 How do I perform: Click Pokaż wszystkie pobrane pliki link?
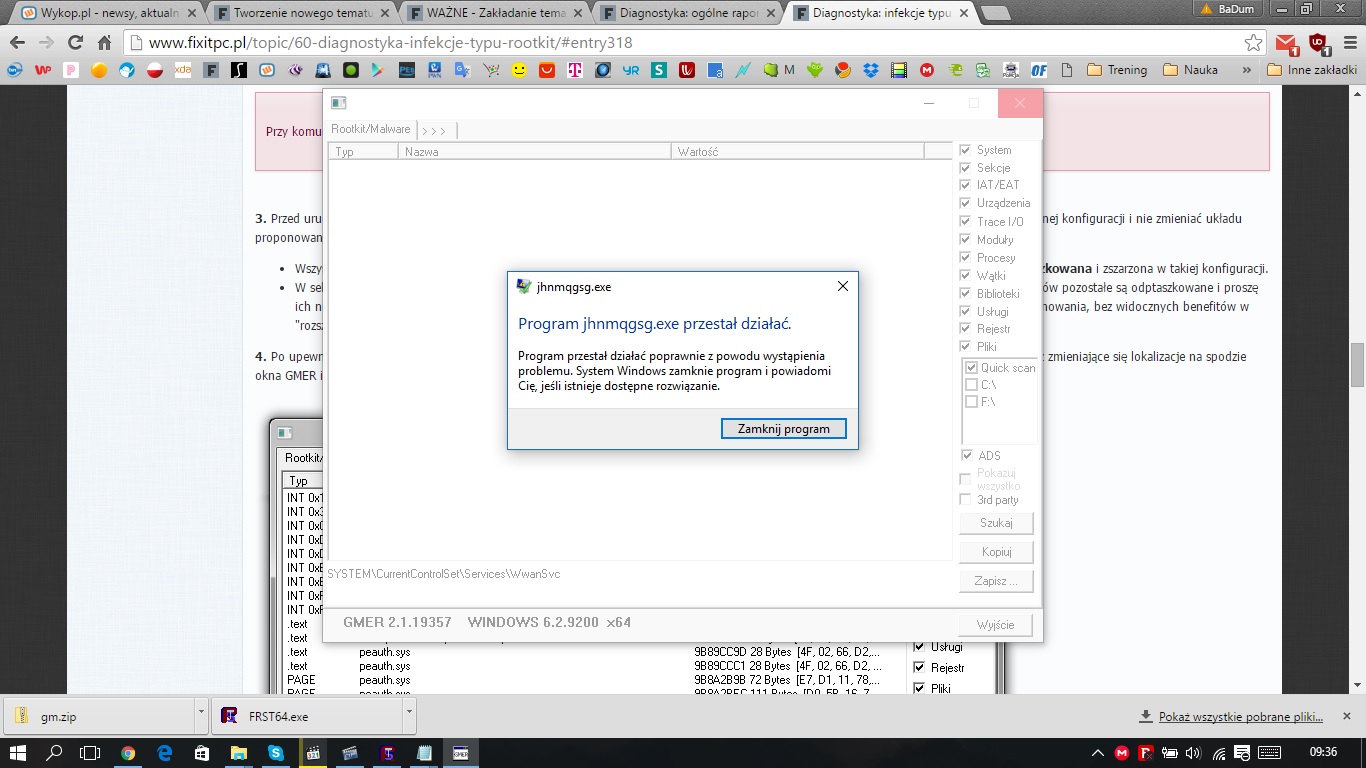1241,717
